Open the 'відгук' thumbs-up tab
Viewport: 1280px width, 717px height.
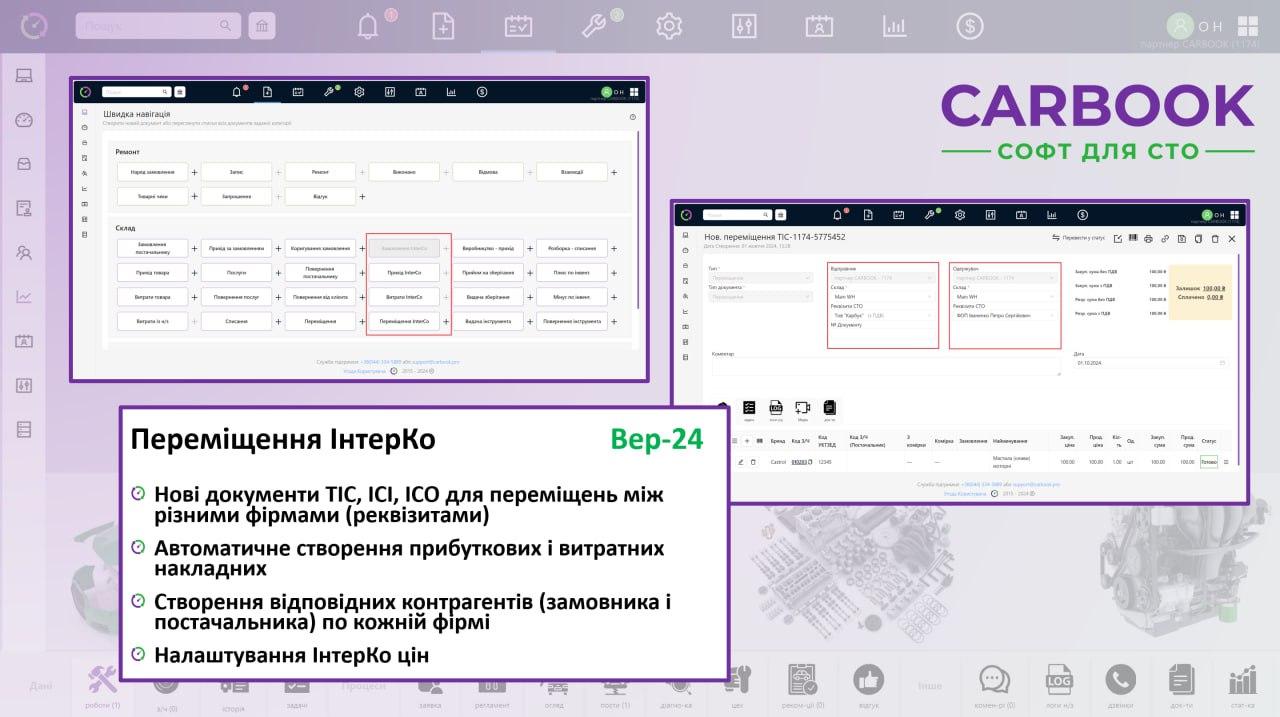[x=868, y=685]
